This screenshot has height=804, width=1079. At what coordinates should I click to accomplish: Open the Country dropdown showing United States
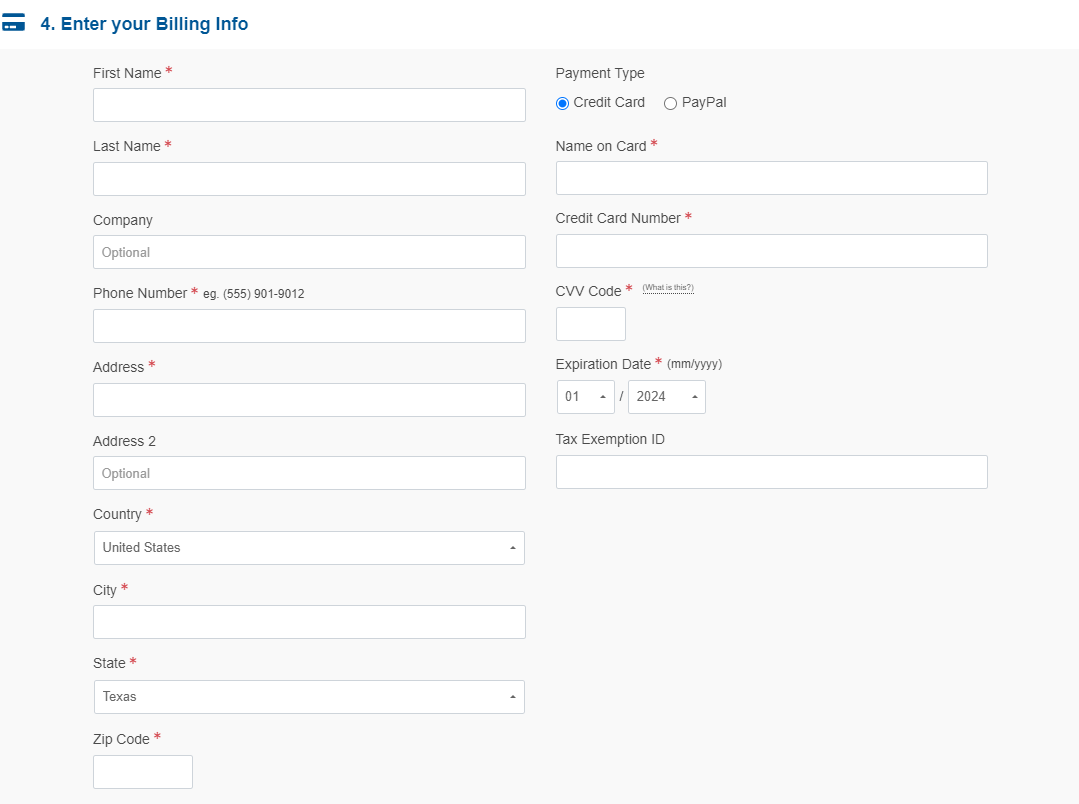click(x=309, y=548)
